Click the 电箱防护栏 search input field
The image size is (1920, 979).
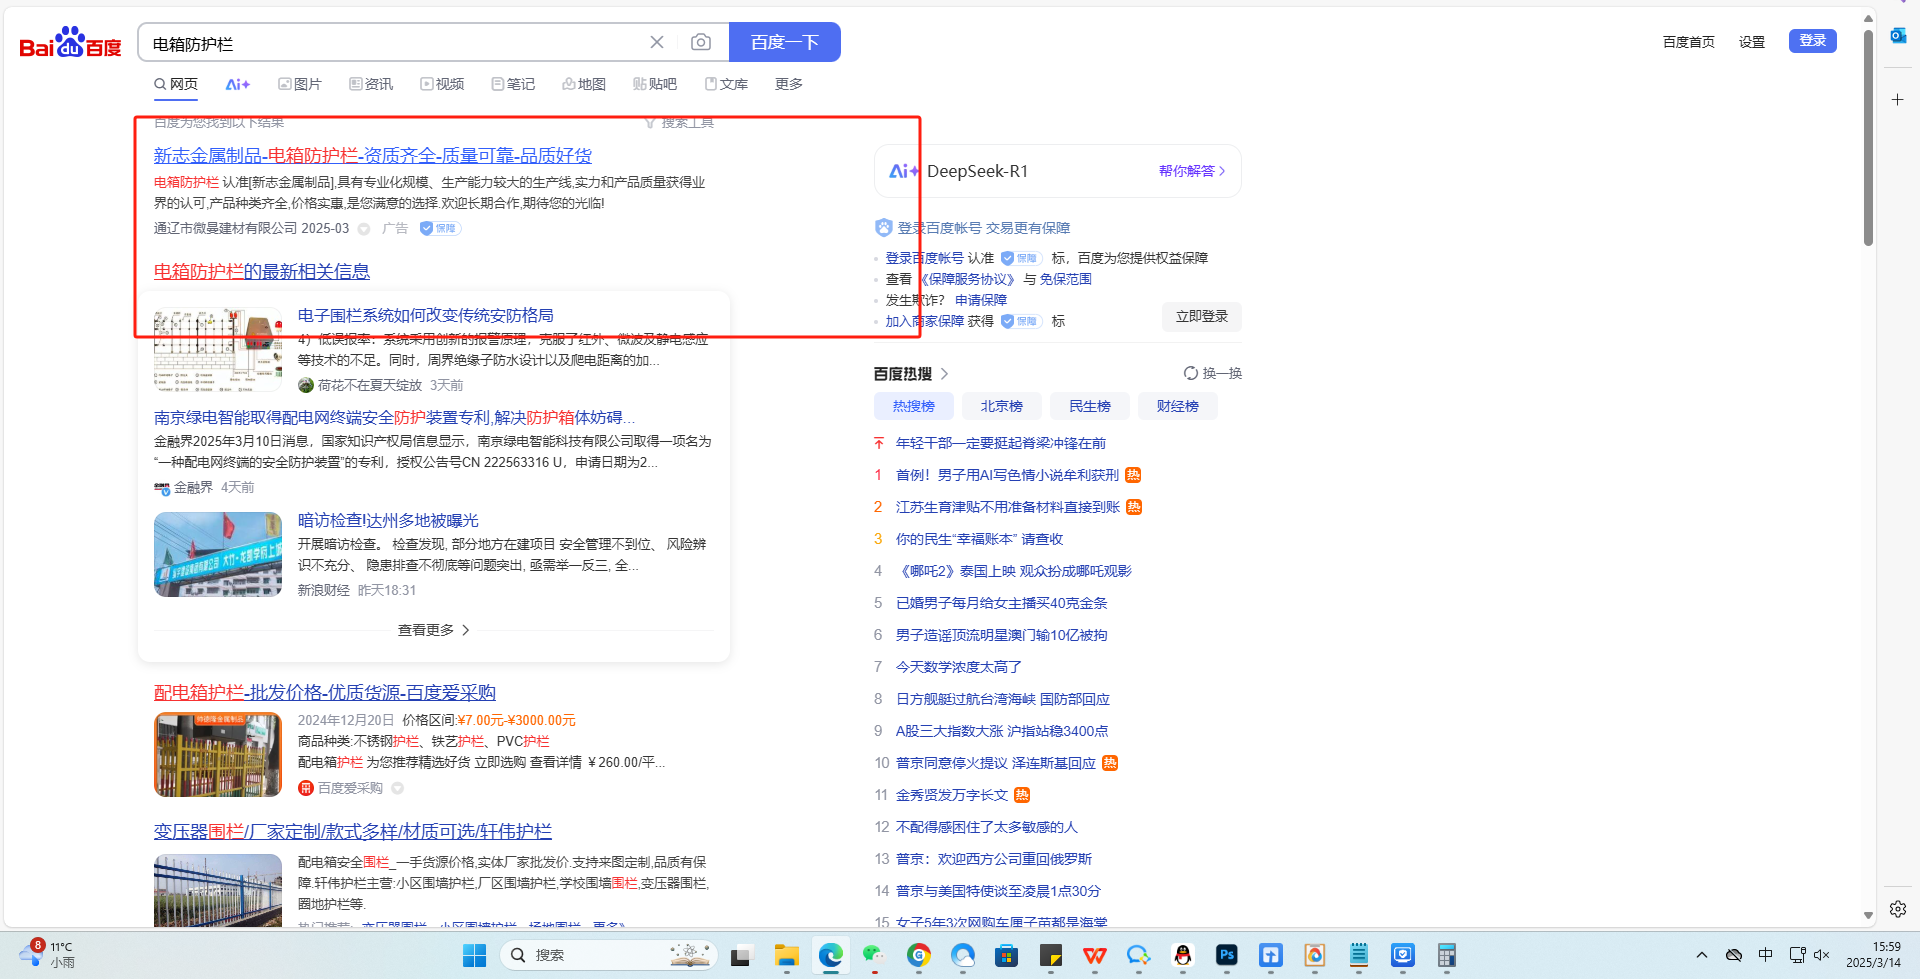click(390, 43)
